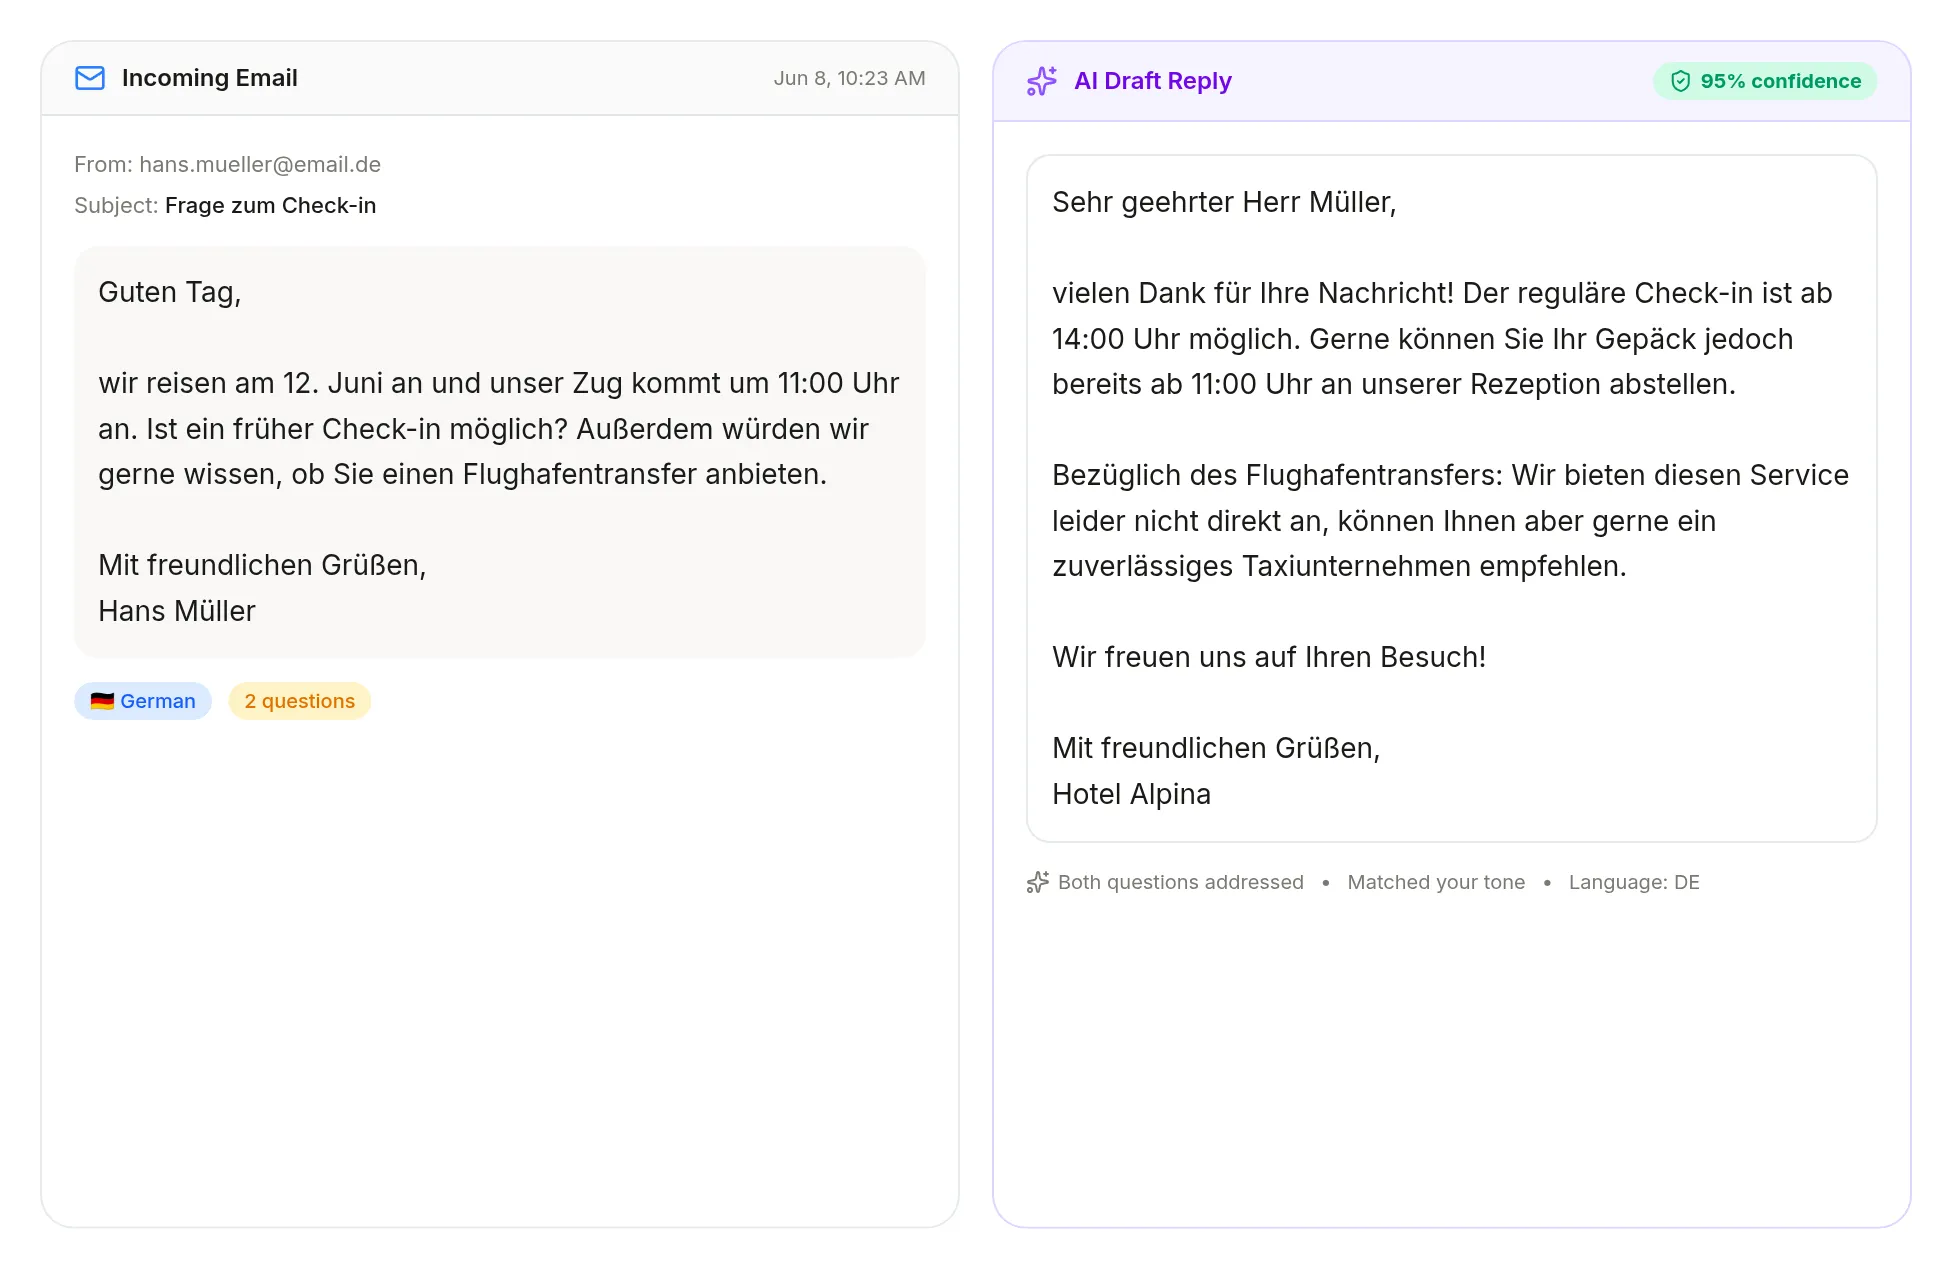Click the purple AI sparkle icon
This screenshot has height=1270, width=1952.
[1042, 81]
